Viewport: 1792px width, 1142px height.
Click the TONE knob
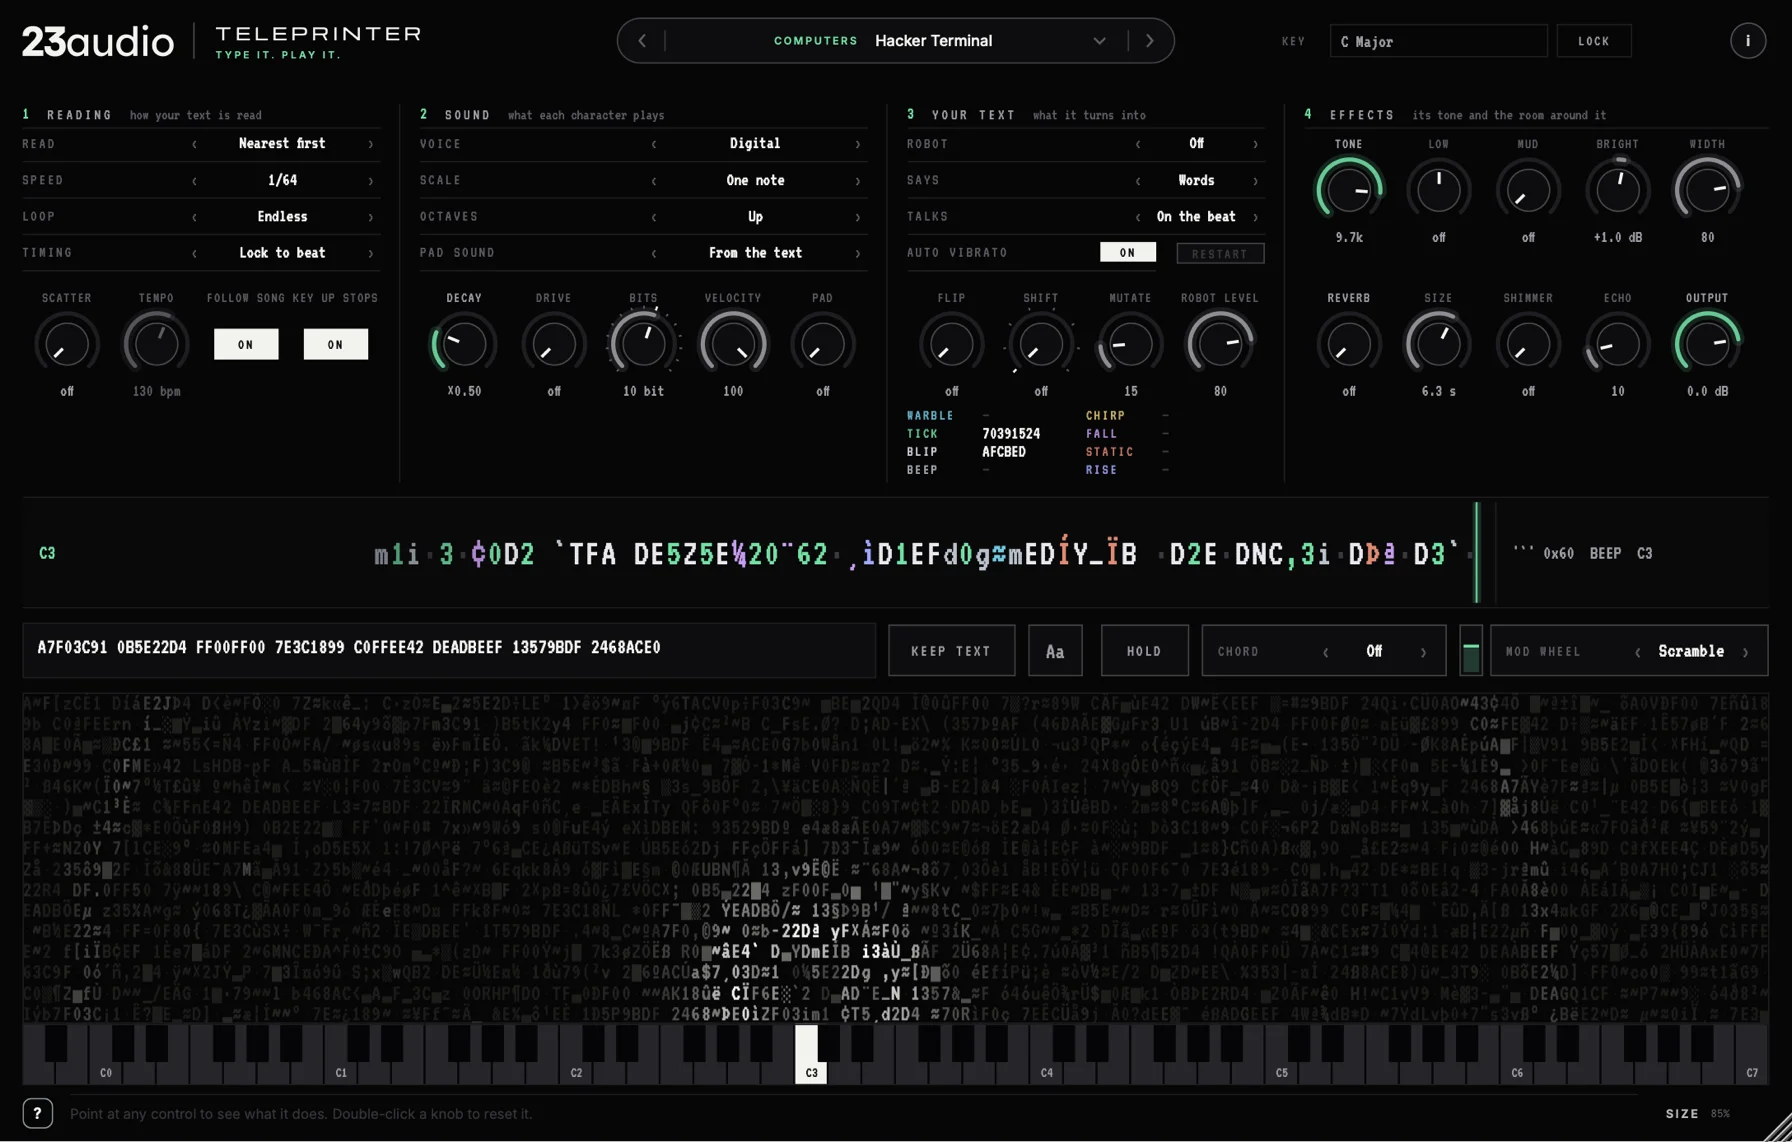coord(1349,190)
